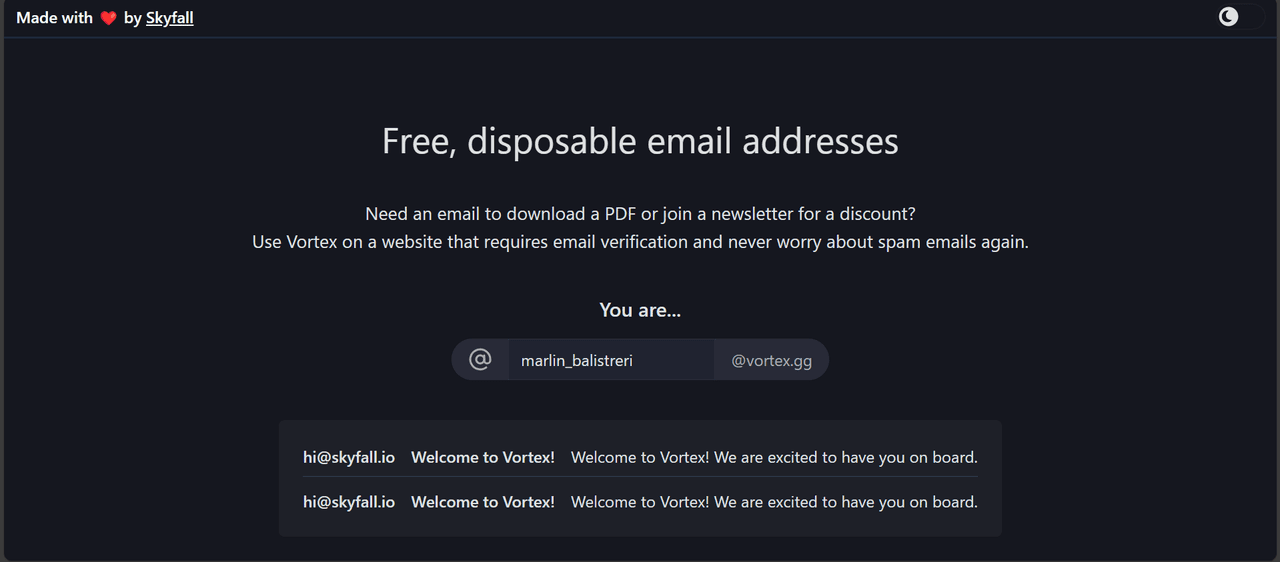This screenshot has width=1280, height=562.
Task: Click the "Need an email to download" line
Action: 640,214
